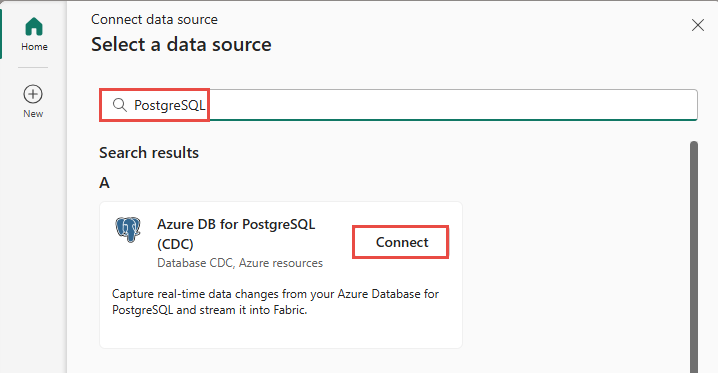The image size is (718, 373).
Task: Close the Select a data source dialog
Action: point(697,25)
